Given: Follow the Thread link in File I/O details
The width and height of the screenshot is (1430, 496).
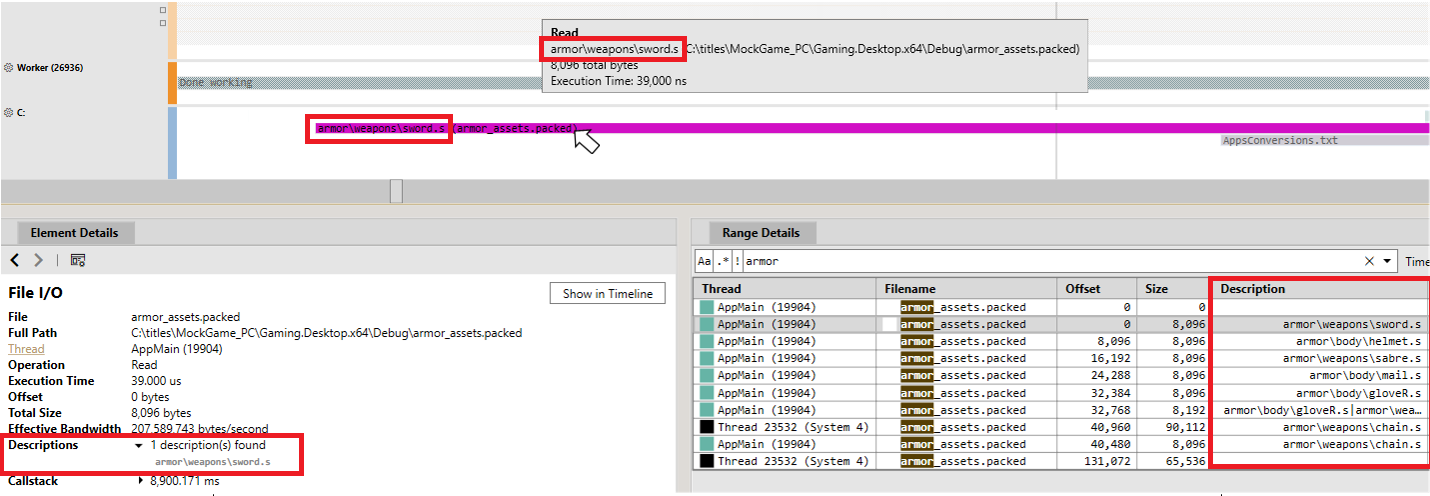Looking at the screenshot, I should [26, 349].
